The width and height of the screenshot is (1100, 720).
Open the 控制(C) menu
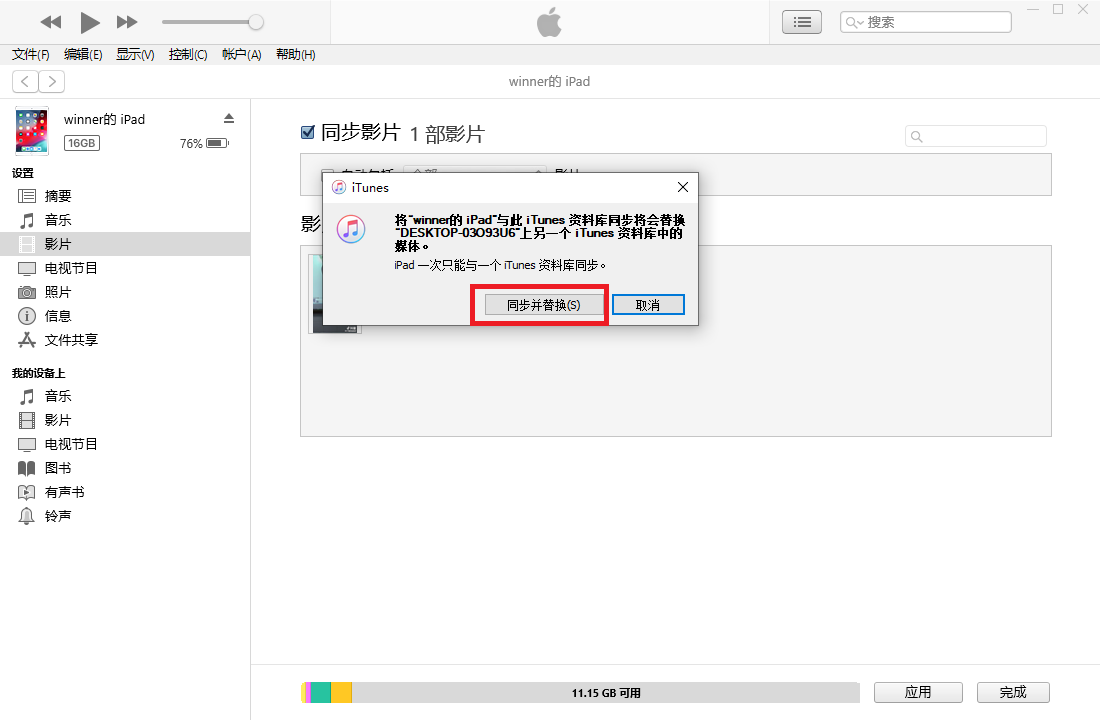[188, 55]
